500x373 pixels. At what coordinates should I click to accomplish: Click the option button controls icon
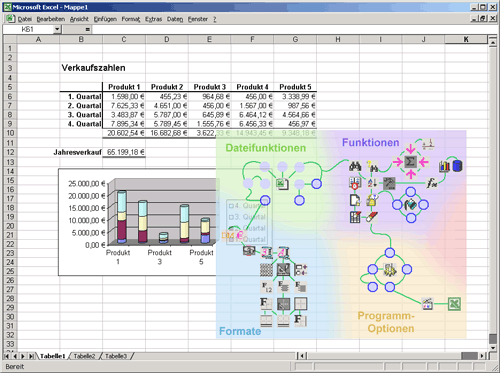click(x=301, y=270)
